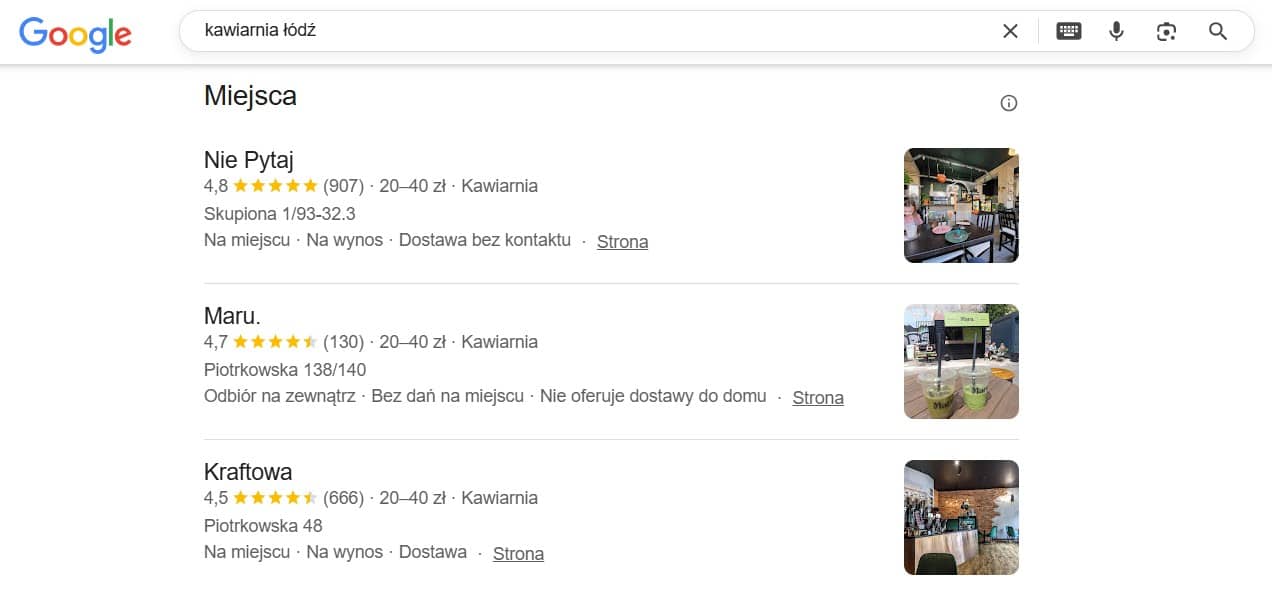Open the info icon beside Miejsca

point(1009,103)
